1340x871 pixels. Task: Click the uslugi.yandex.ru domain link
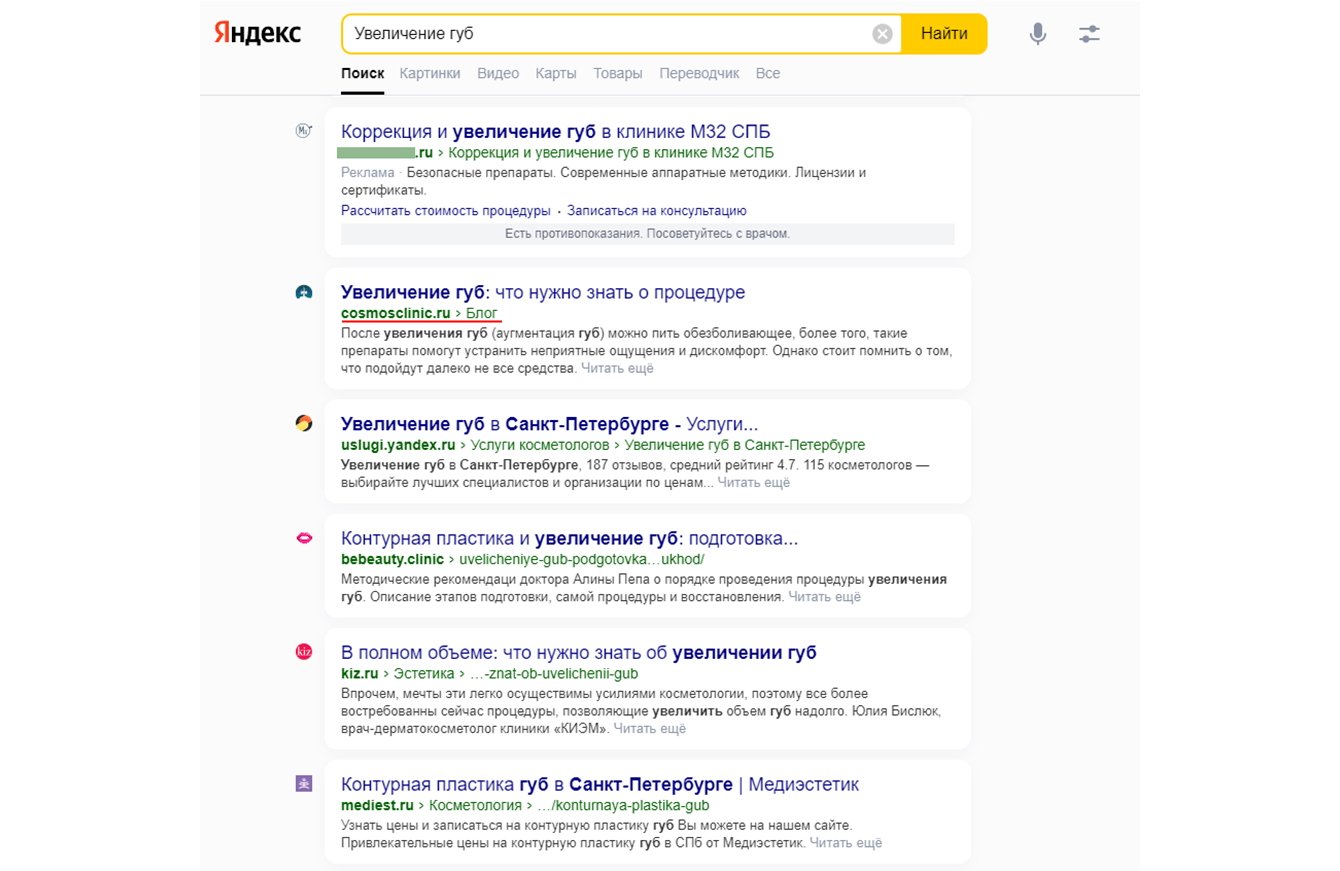(398, 444)
